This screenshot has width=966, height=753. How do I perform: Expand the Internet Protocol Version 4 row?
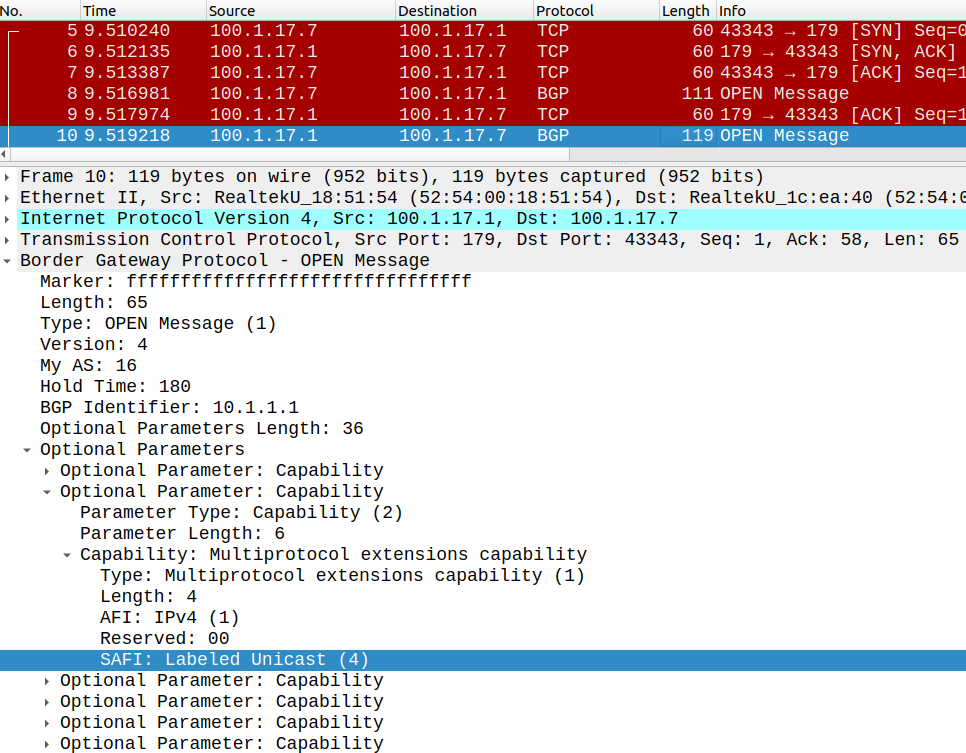coord(7,219)
